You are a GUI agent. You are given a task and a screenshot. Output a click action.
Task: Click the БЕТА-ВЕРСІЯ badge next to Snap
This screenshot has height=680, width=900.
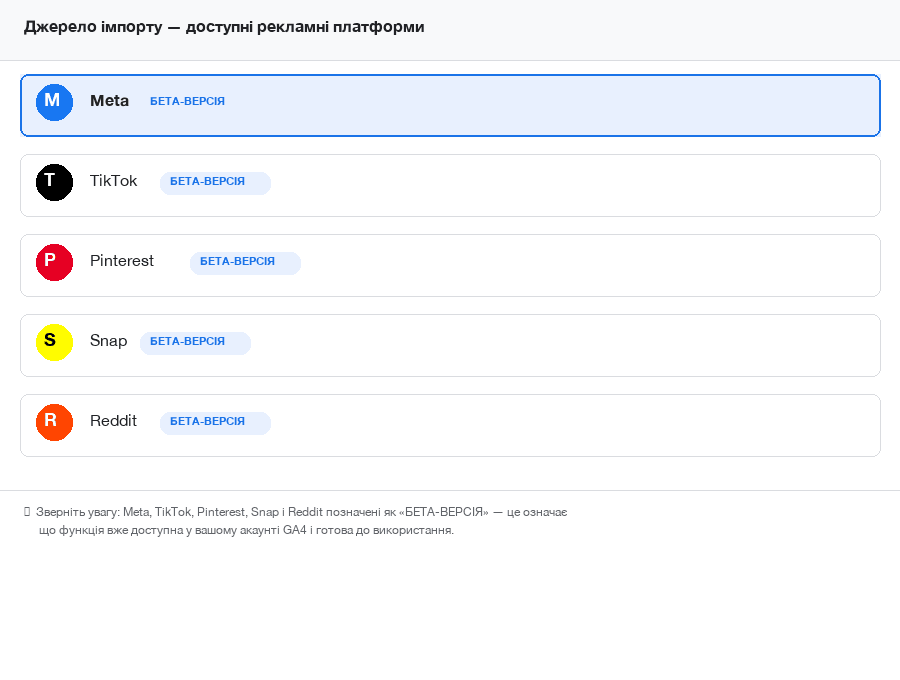pyautogui.click(x=195, y=343)
